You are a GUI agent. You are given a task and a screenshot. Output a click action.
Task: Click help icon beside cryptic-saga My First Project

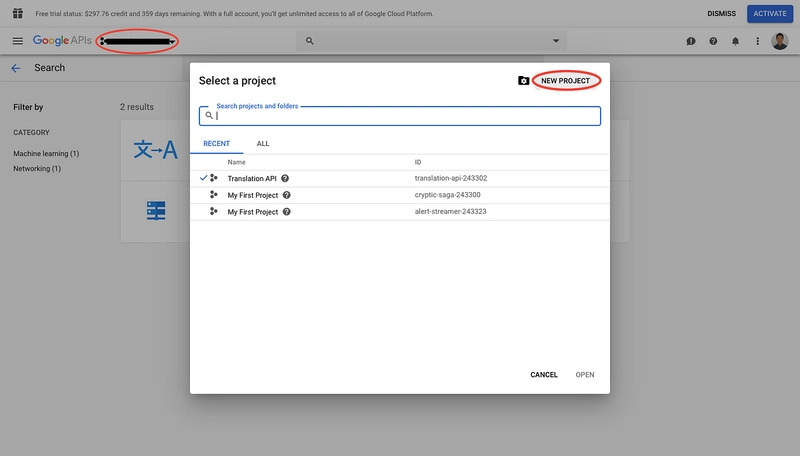287,195
